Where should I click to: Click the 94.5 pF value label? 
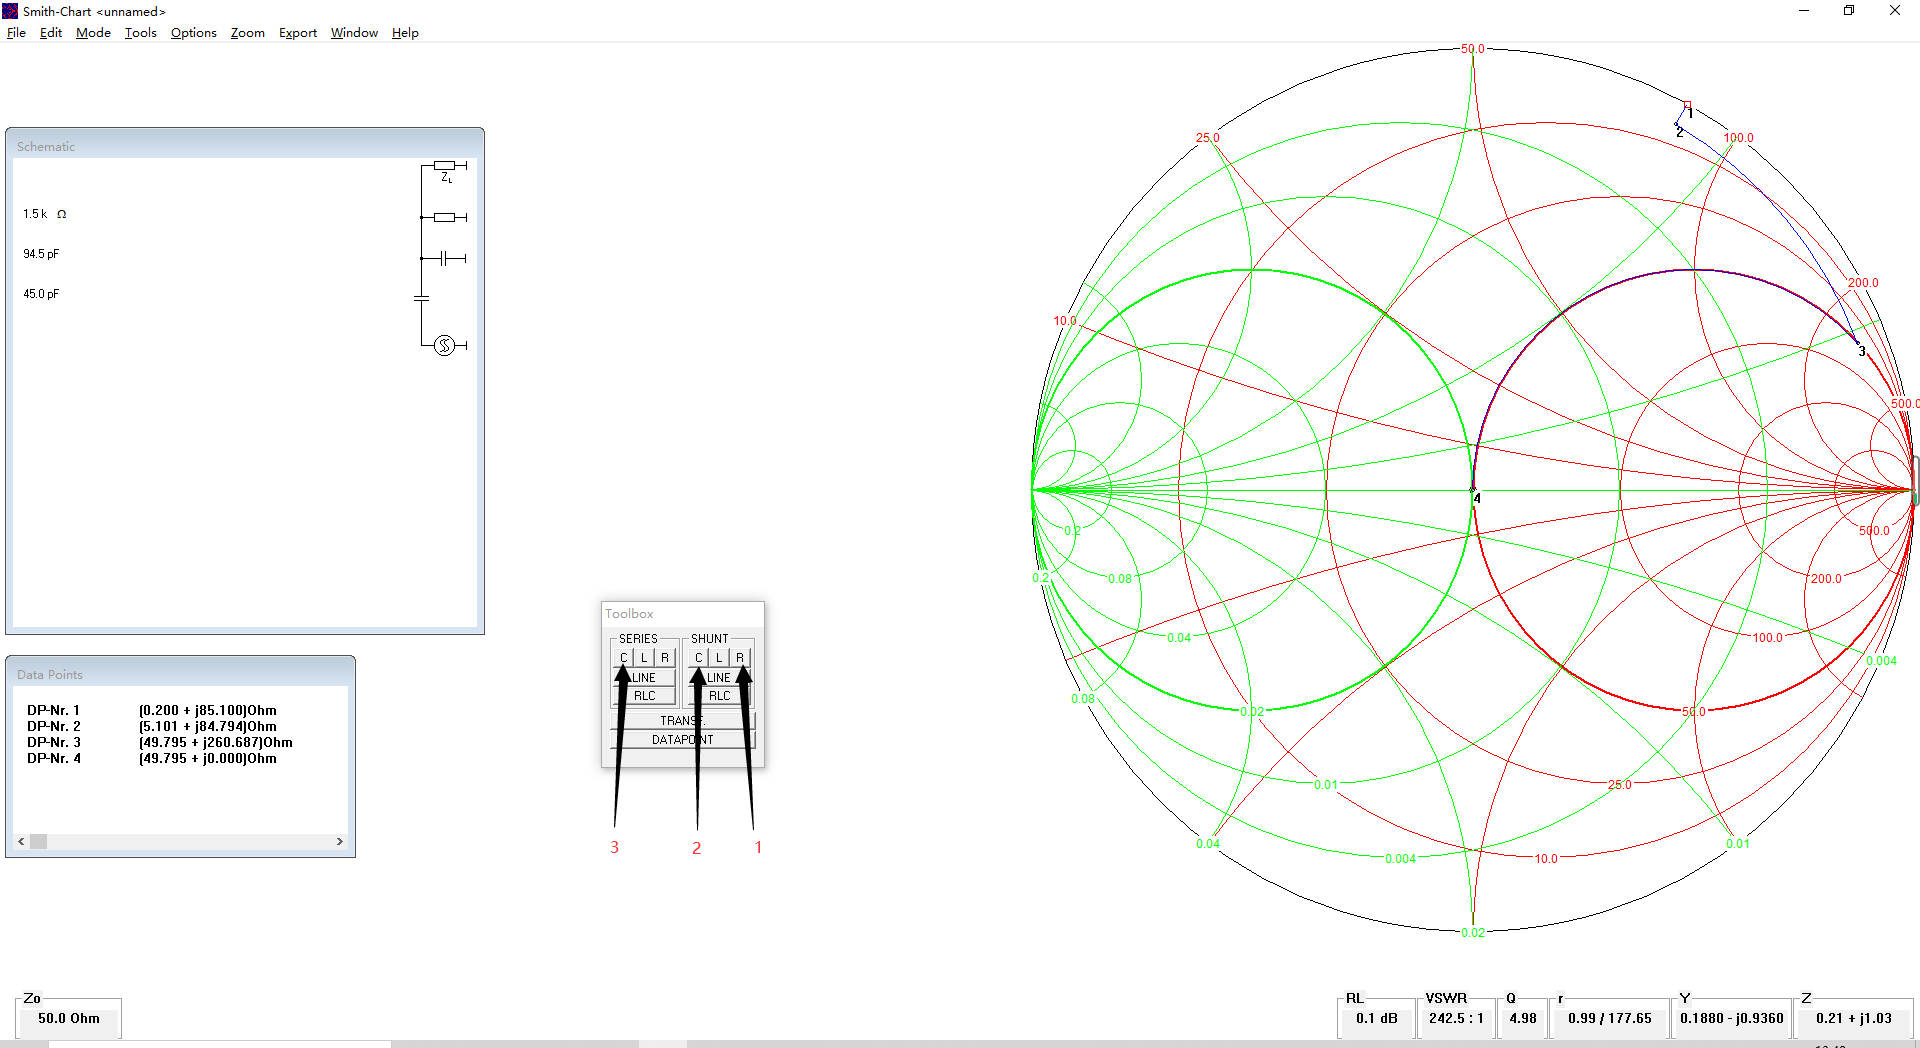41,254
